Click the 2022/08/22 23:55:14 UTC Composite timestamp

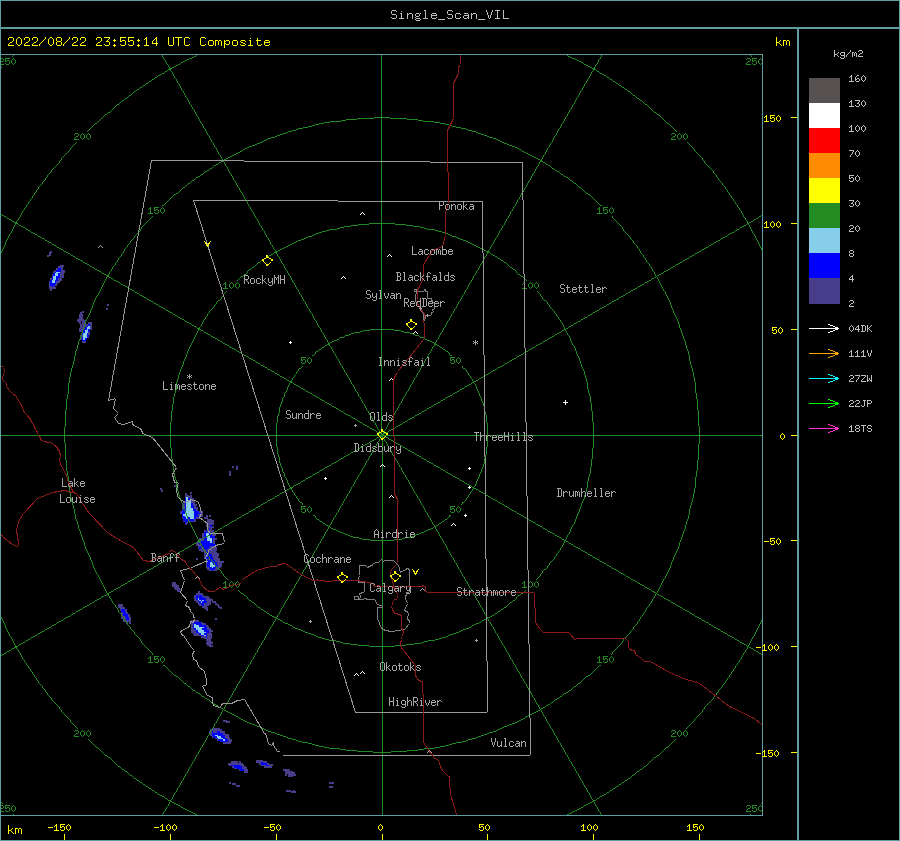pos(138,42)
